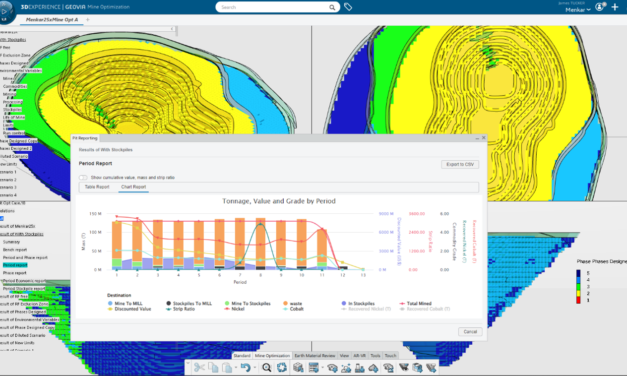Open the Standard toolbar tab

coord(242,355)
